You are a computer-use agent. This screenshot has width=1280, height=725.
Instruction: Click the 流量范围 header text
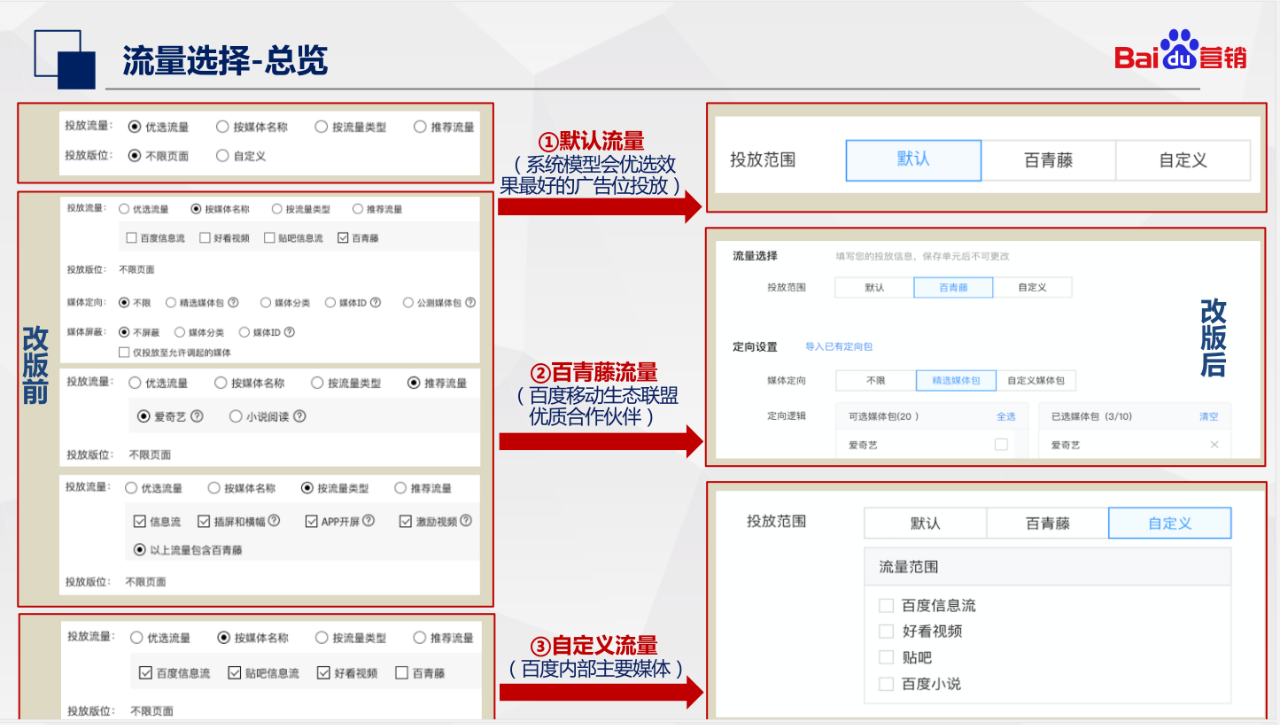click(909, 567)
